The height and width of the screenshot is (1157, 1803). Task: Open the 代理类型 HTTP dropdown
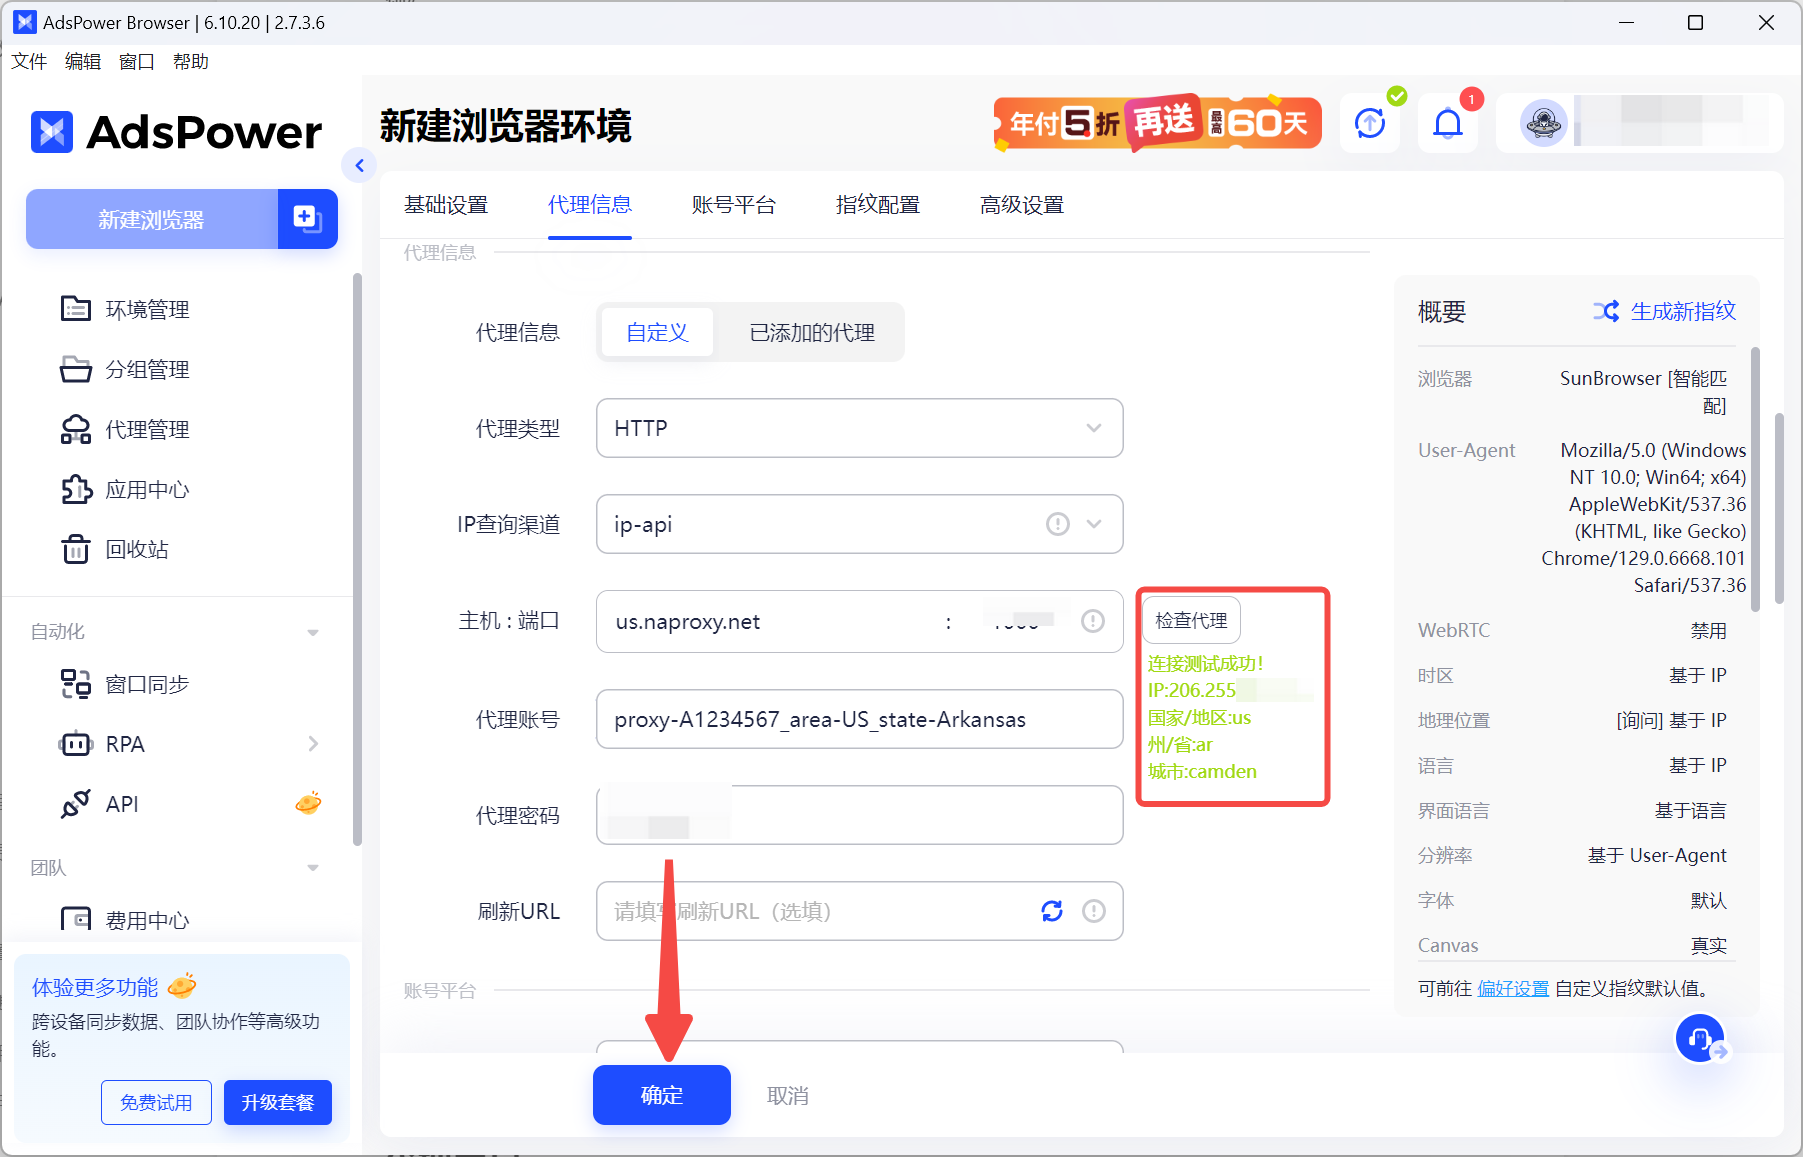point(859,428)
